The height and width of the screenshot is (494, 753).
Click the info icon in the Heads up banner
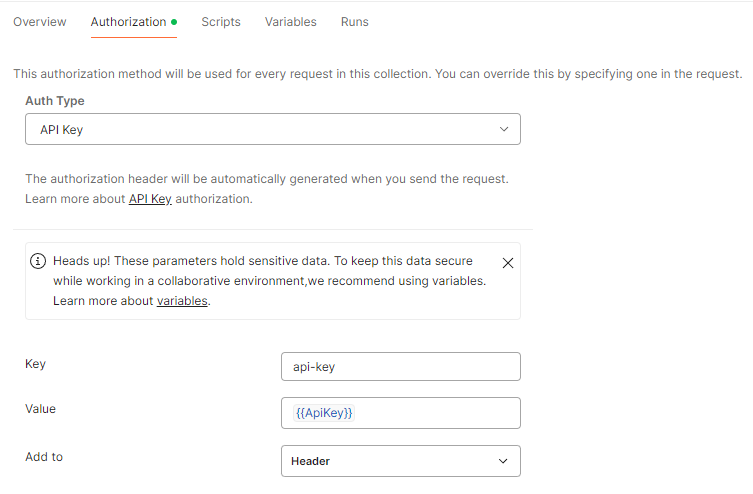pos(38,261)
